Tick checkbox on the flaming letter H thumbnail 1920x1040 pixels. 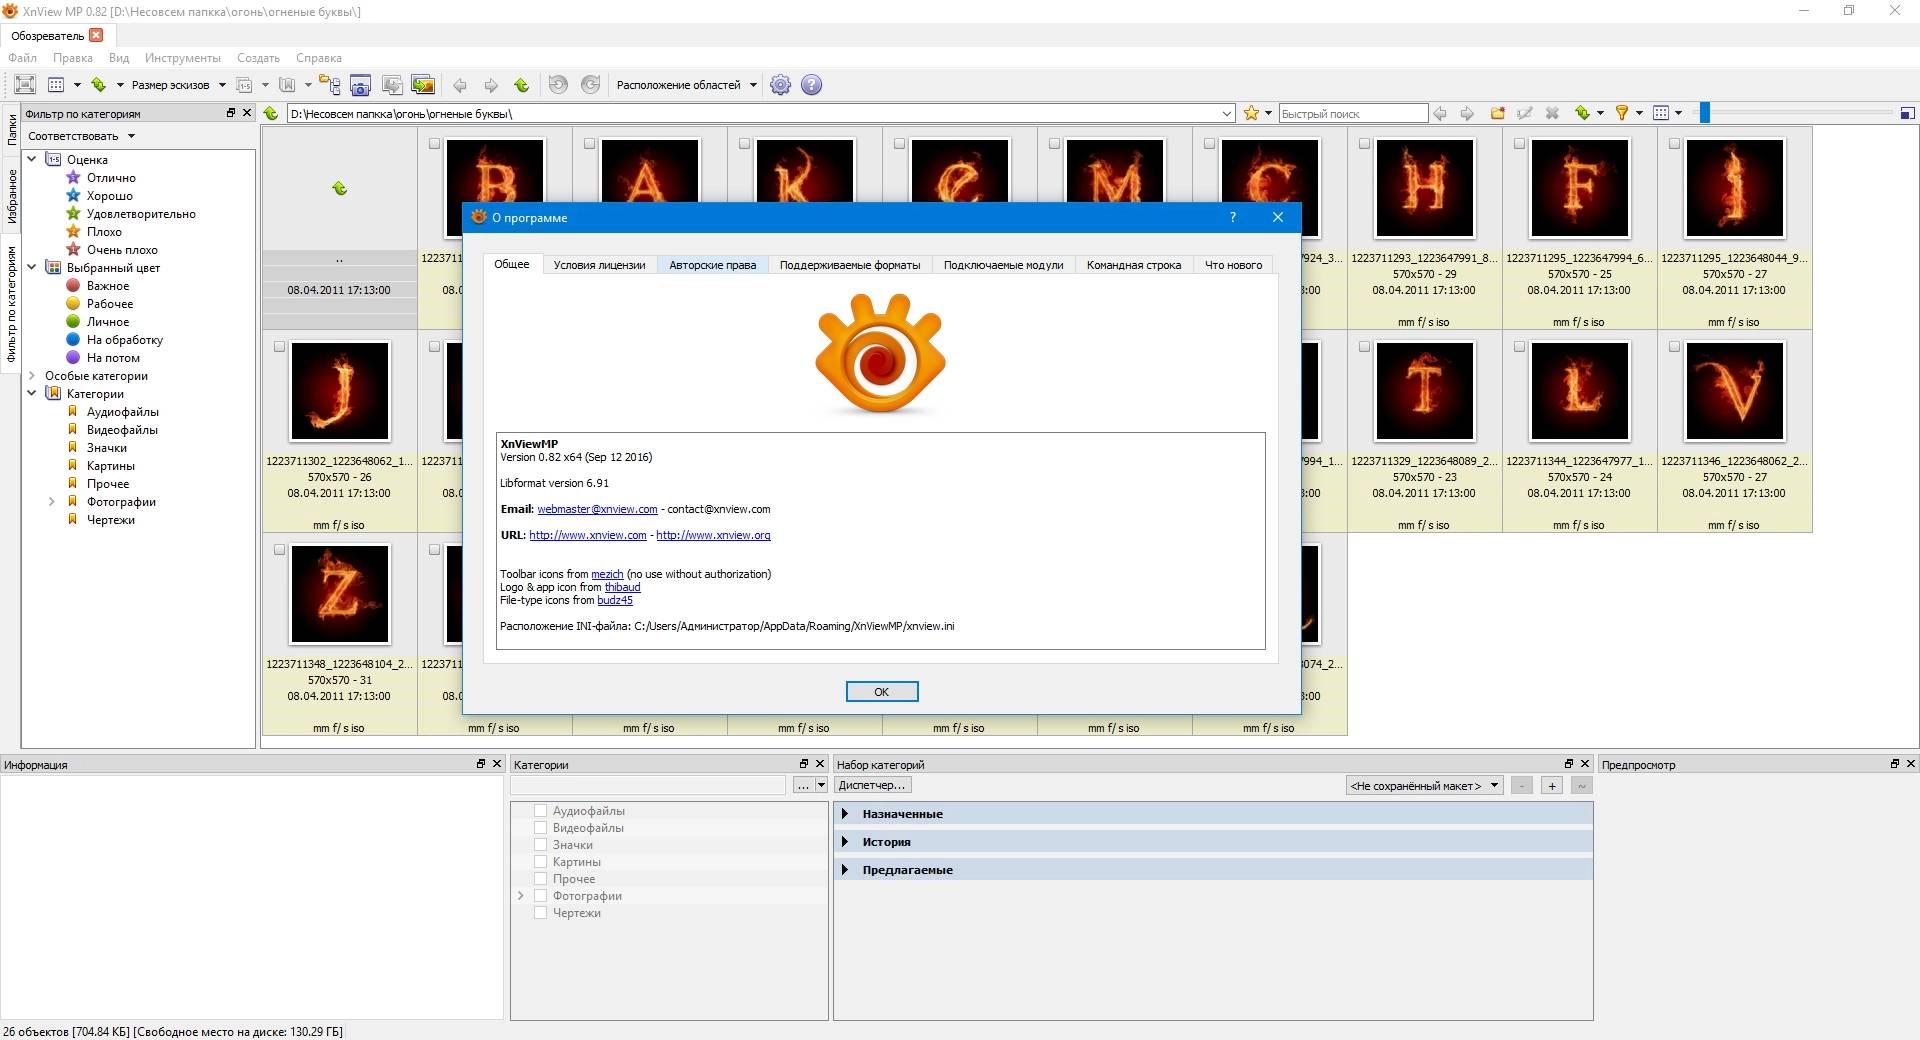coord(1364,144)
